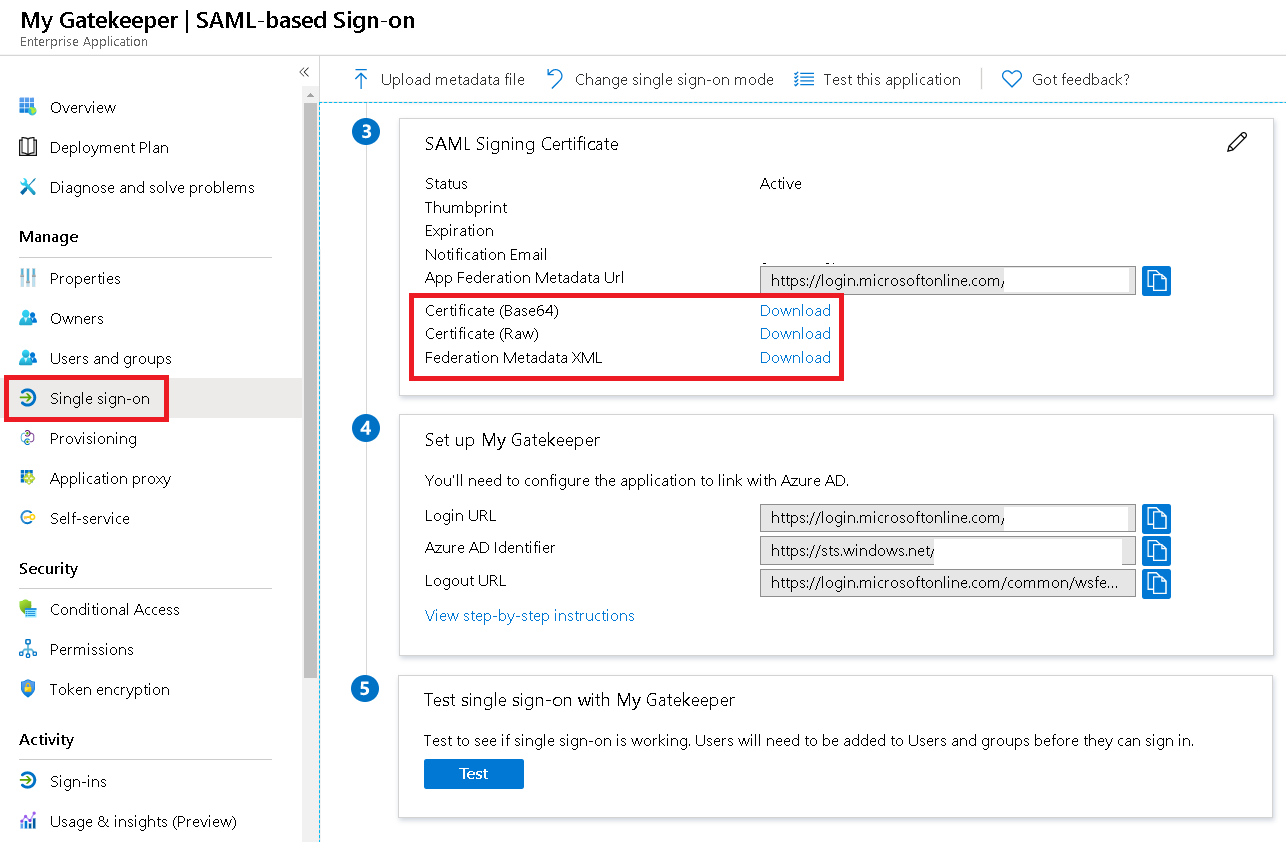Click the Login URL text field

pyautogui.click(x=948, y=519)
